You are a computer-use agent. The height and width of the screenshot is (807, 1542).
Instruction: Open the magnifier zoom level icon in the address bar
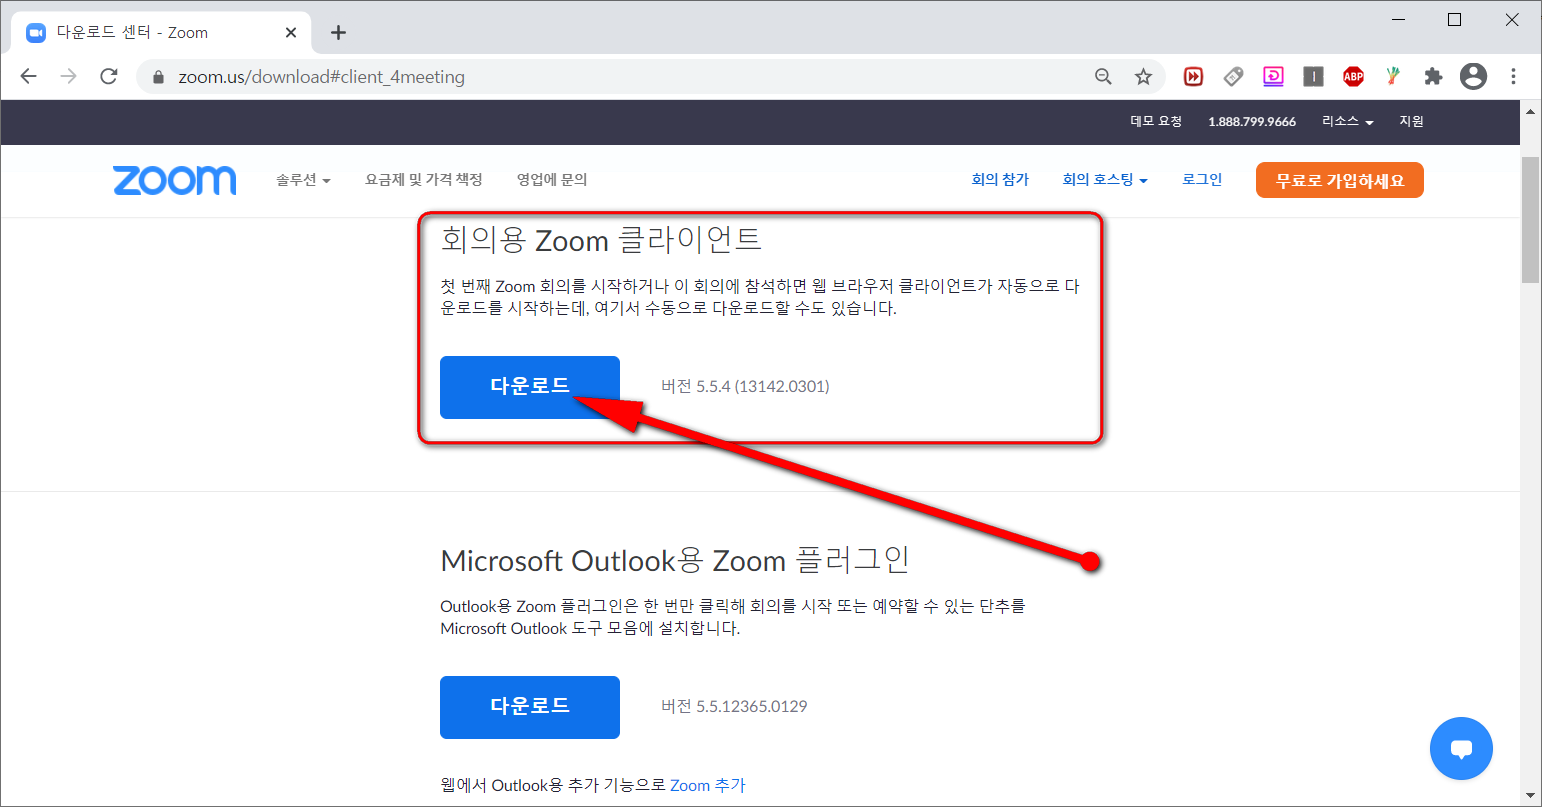(1103, 77)
